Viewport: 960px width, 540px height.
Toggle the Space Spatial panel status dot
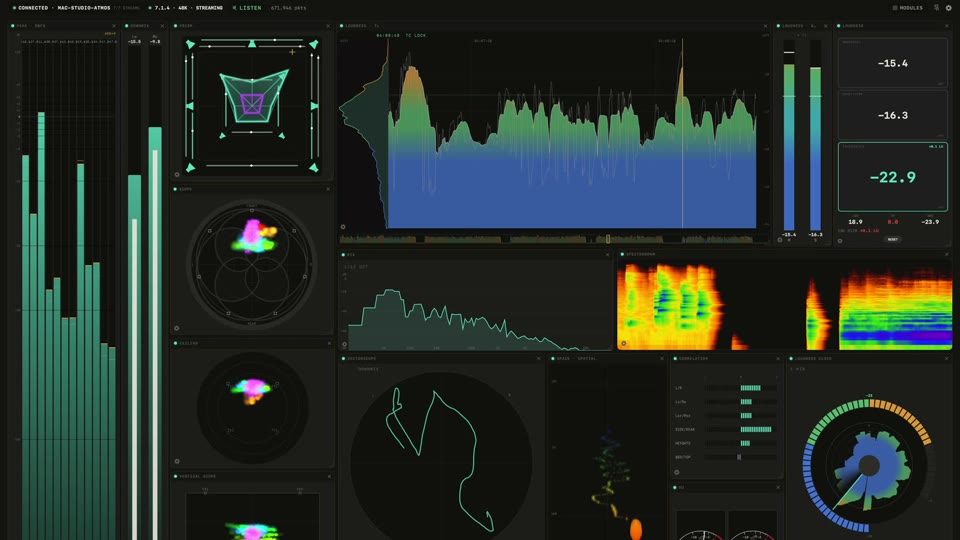(x=553, y=359)
